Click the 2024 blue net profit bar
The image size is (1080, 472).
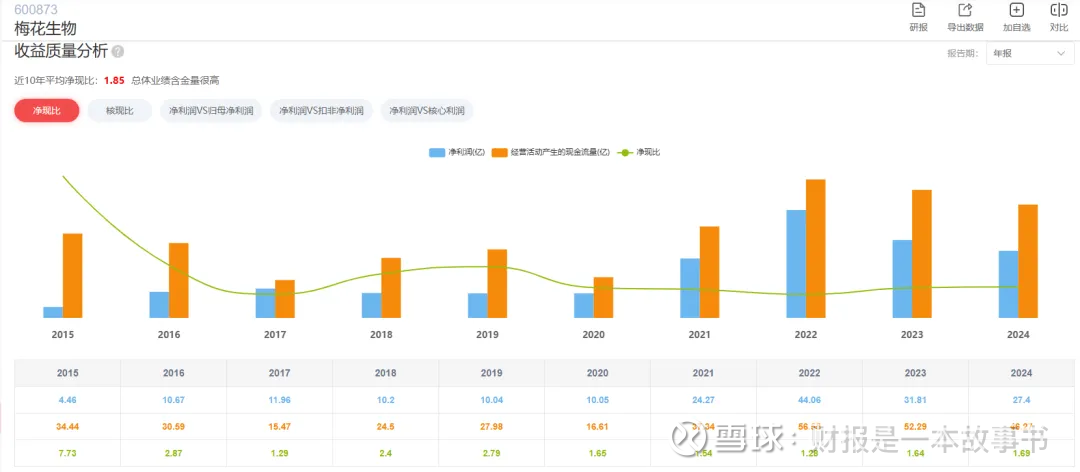click(x=1008, y=284)
